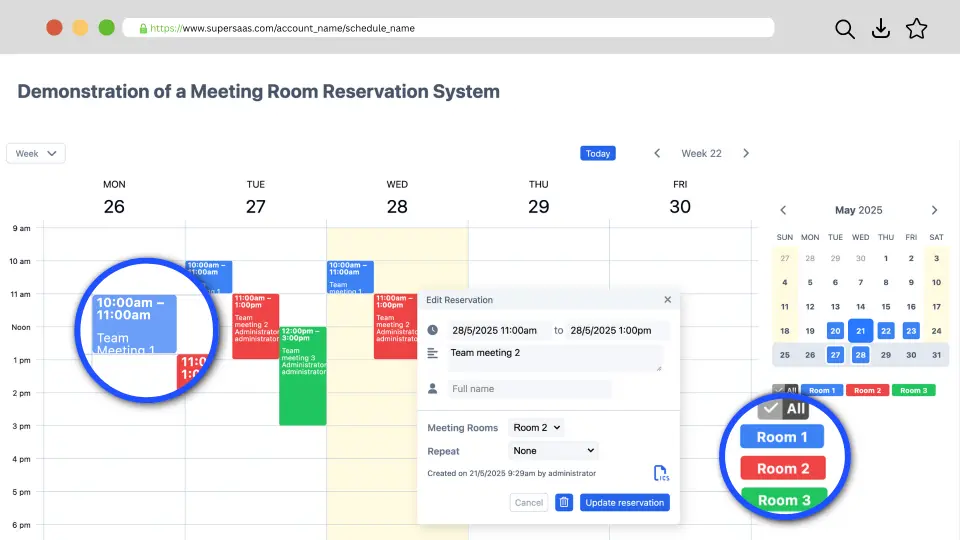Click the Full name input field
This screenshot has height=540, width=960.
(x=529, y=389)
